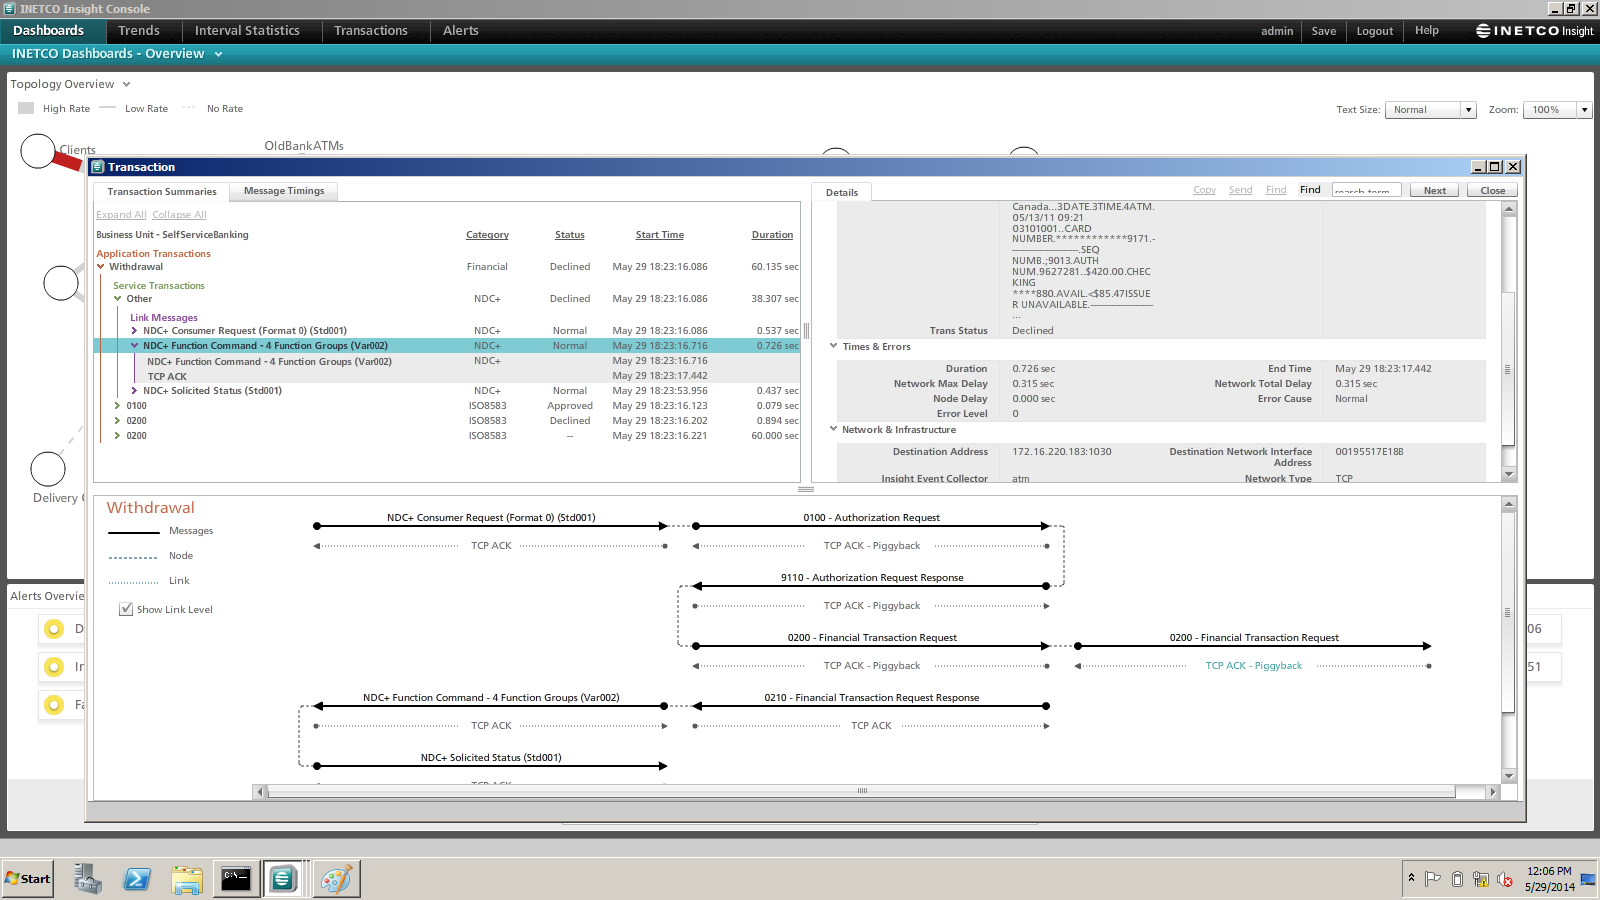
Task: Click the Find search term field
Action: pyautogui.click(x=1366, y=190)
